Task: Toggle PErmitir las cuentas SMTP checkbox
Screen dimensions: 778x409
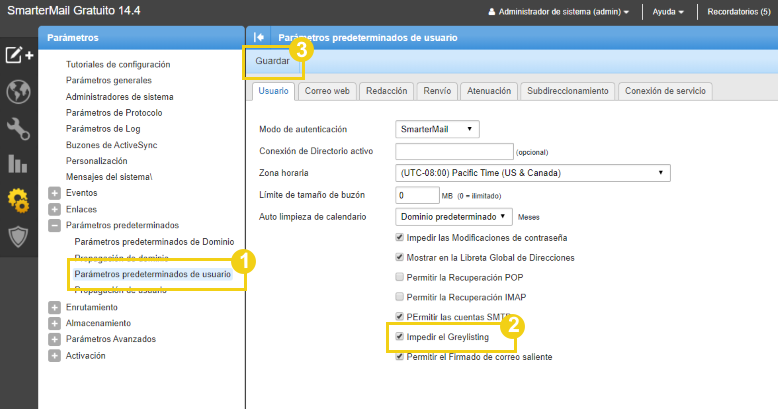Action: coord(399,316)
